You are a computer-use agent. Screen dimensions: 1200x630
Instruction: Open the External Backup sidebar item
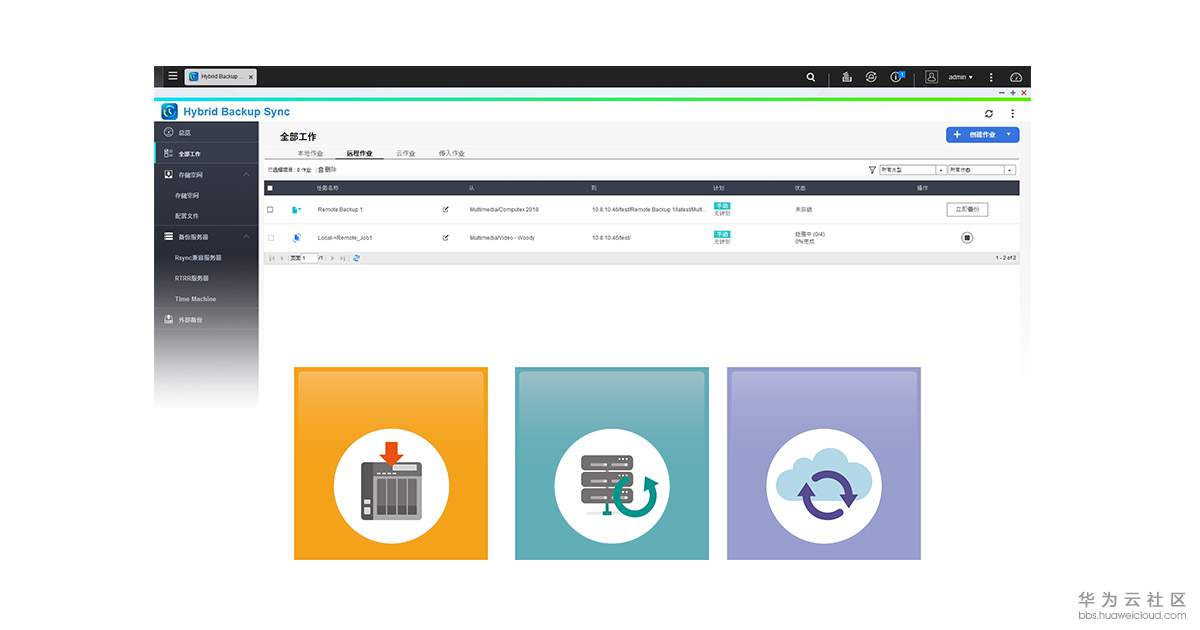pyautogui.click(x=206, y=320)
